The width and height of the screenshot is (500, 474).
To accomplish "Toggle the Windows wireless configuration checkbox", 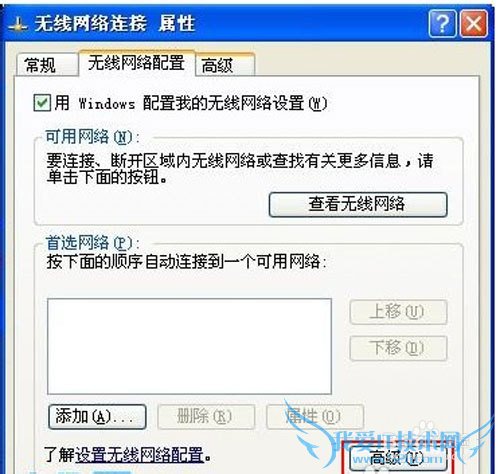I will (42, 103).
